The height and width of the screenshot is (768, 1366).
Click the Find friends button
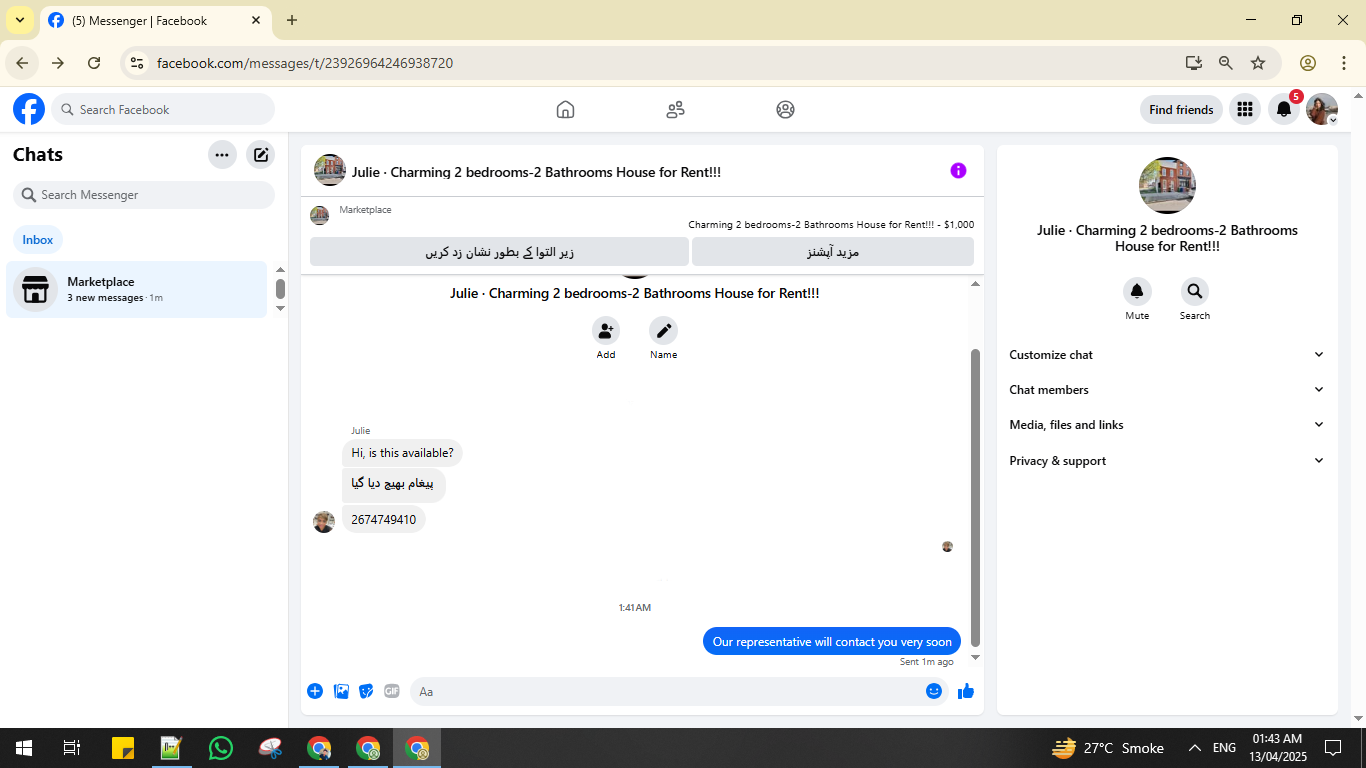point(1181,110)
